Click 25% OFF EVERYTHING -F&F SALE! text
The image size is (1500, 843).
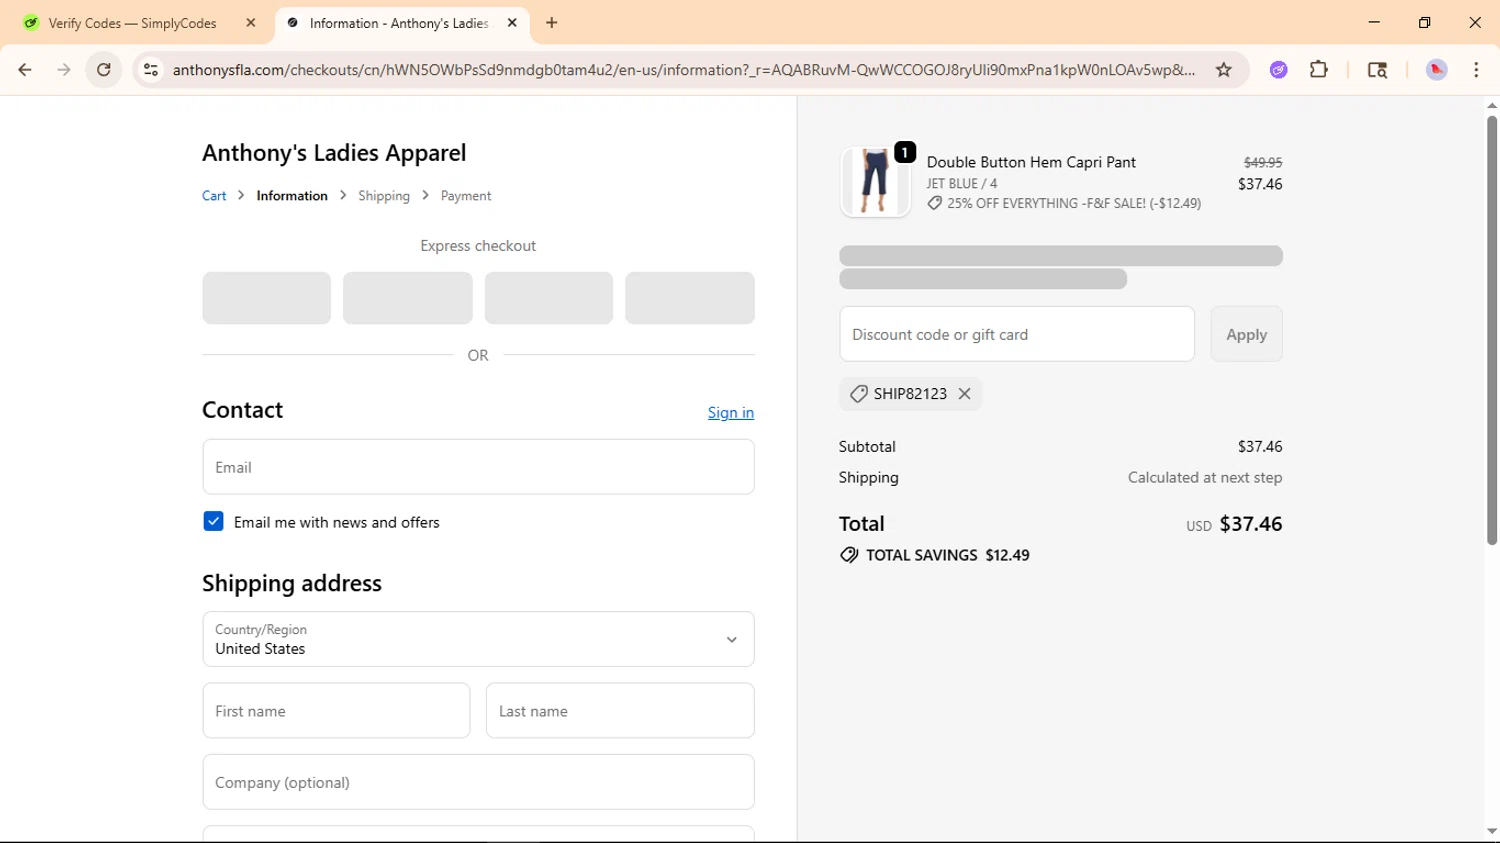1074,203
